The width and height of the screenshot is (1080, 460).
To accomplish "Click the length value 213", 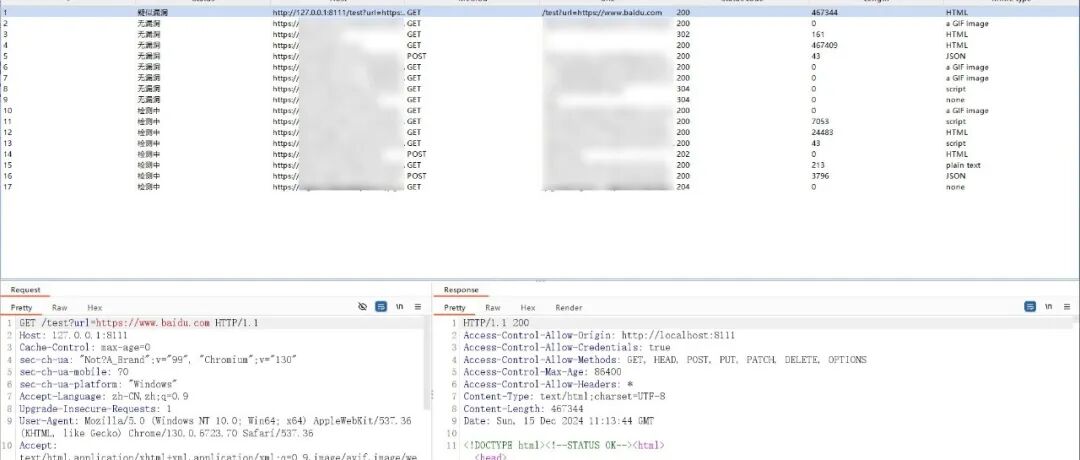I will click(818, 165).
